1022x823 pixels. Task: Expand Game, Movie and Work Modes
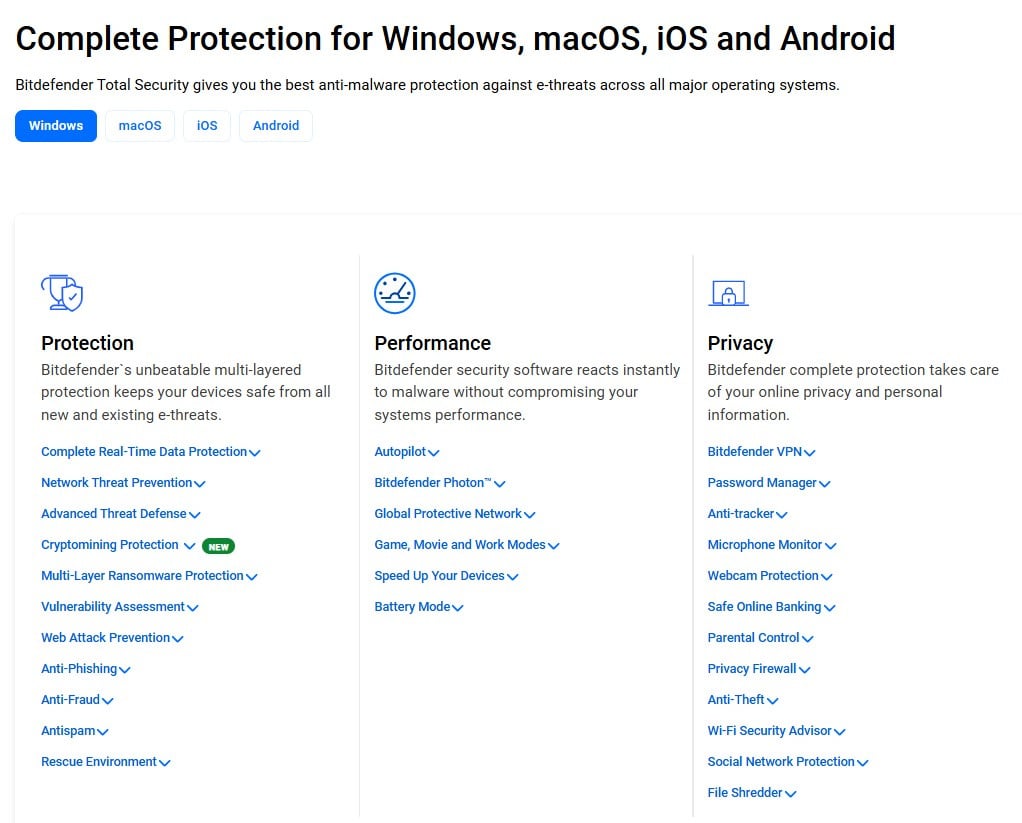point(465,545)
